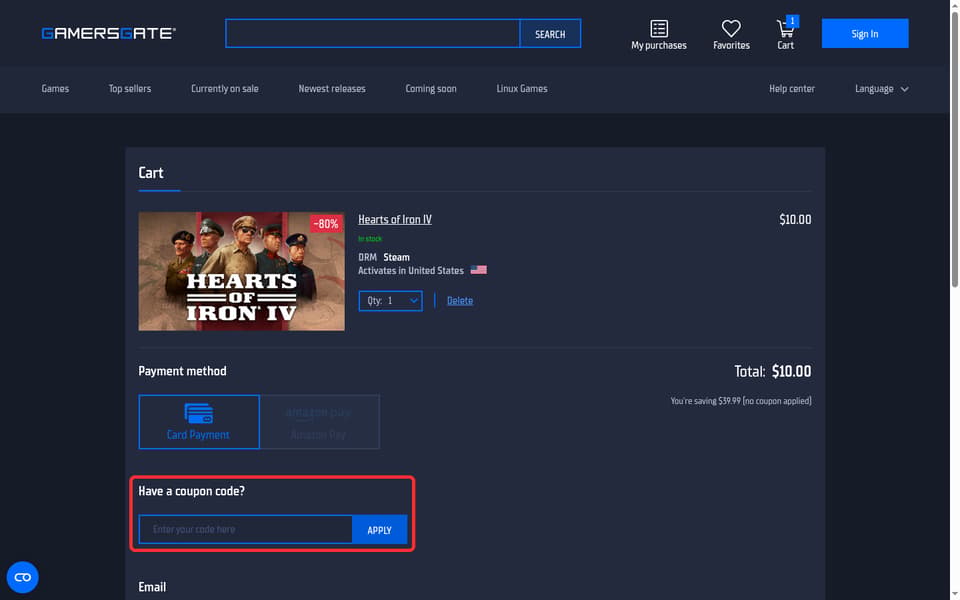Viewport: 960px width, 600px height.
Task: Click the Have a coupon code? heading
Action: pyautogui.click(x=192, y=491)
